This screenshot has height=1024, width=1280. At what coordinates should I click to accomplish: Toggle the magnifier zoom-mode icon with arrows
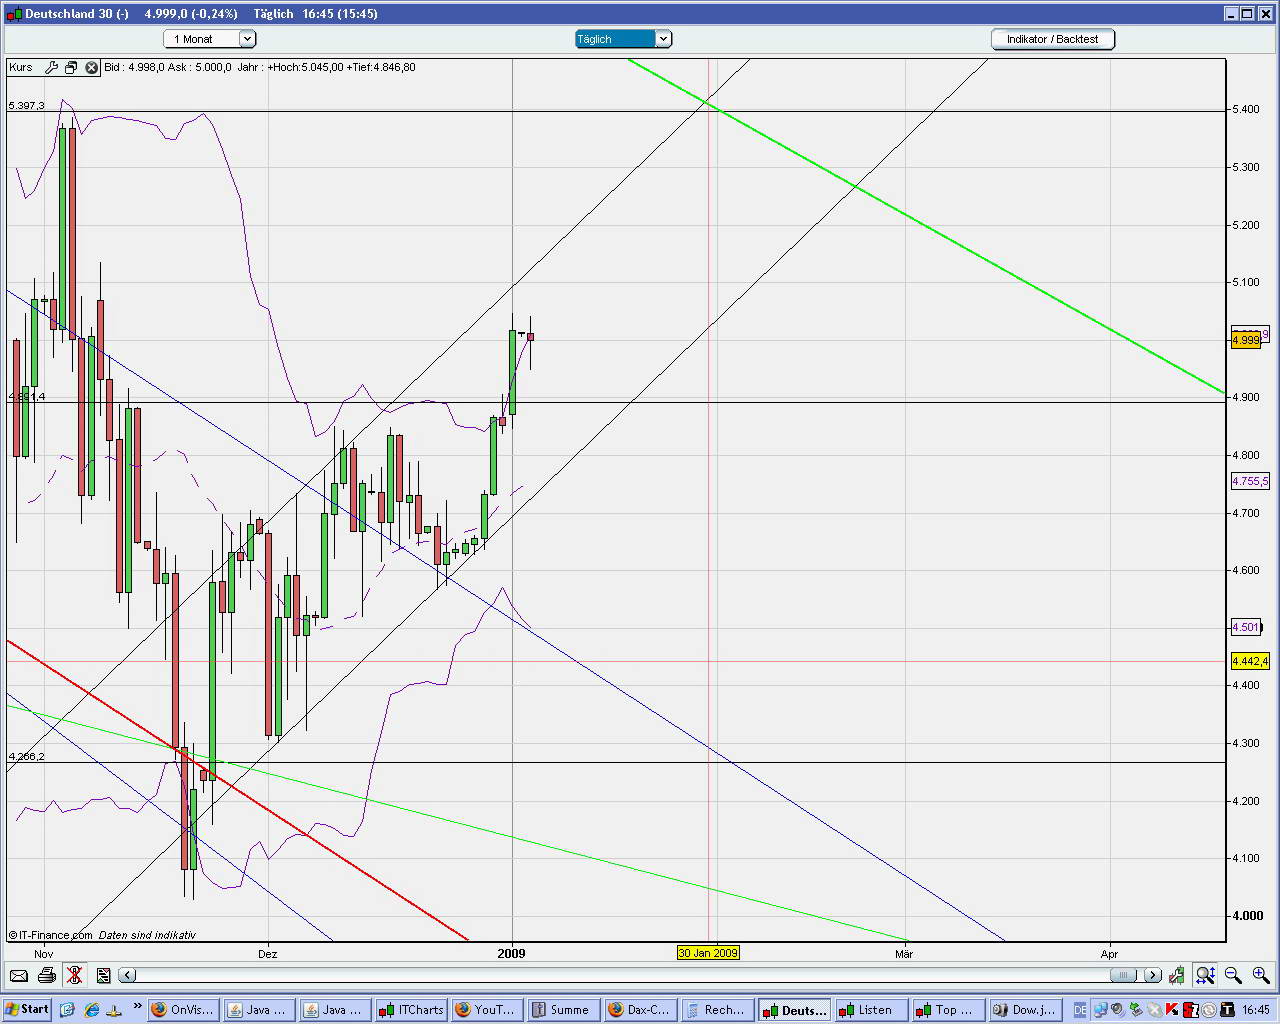(x=1206, y=975)
